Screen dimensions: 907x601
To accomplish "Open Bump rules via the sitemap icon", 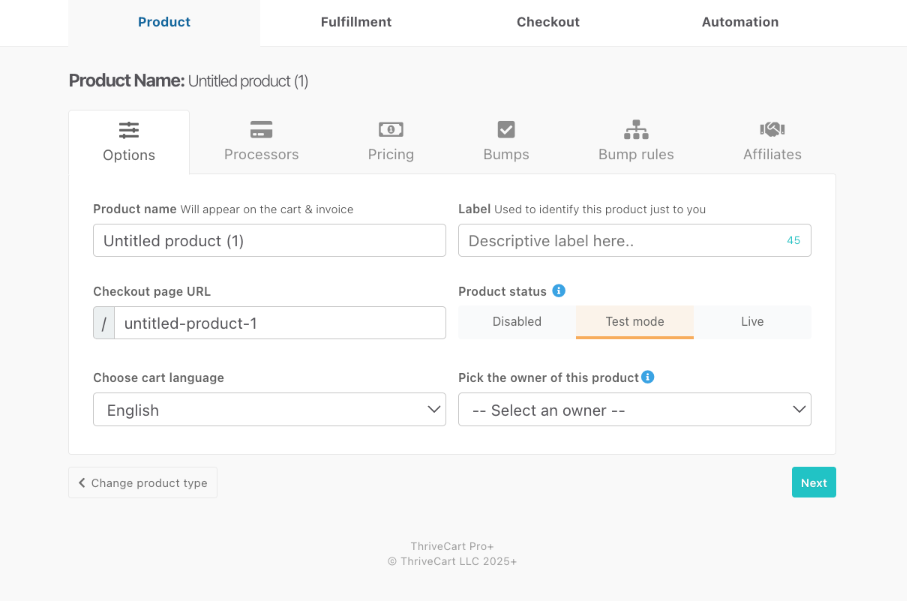I will 636,130.
